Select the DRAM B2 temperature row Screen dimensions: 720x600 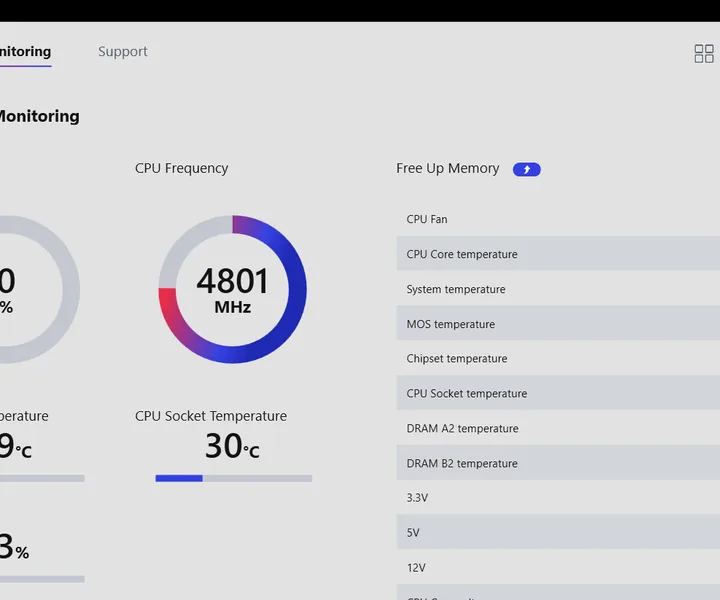pyautogui.click(x=558, y=463)
